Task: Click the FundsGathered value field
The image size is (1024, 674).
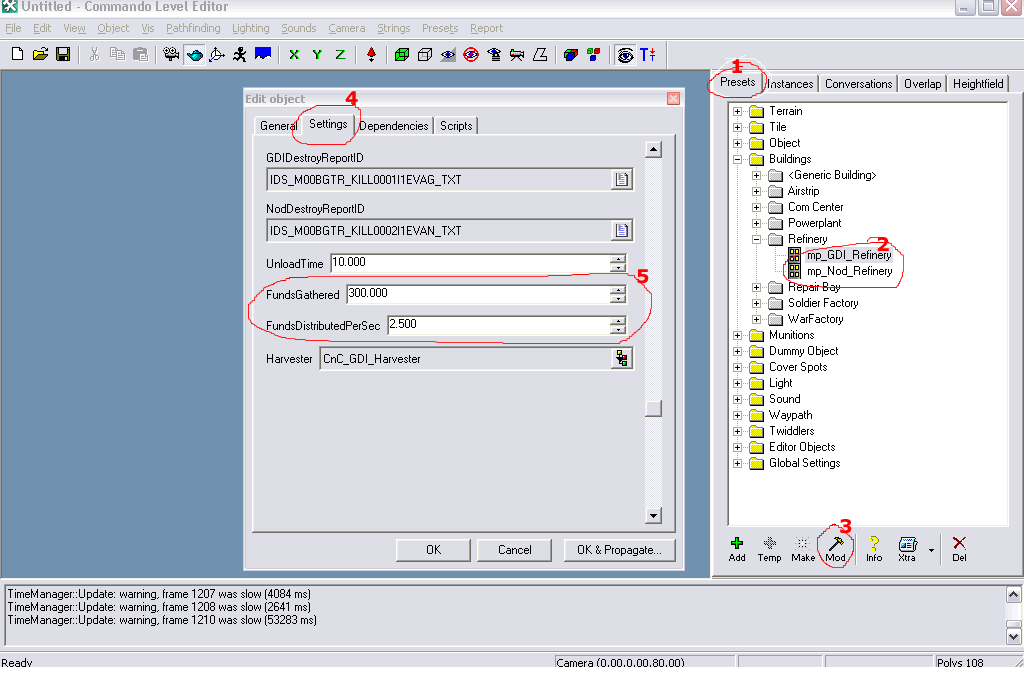Action: [x=476, y=294]
